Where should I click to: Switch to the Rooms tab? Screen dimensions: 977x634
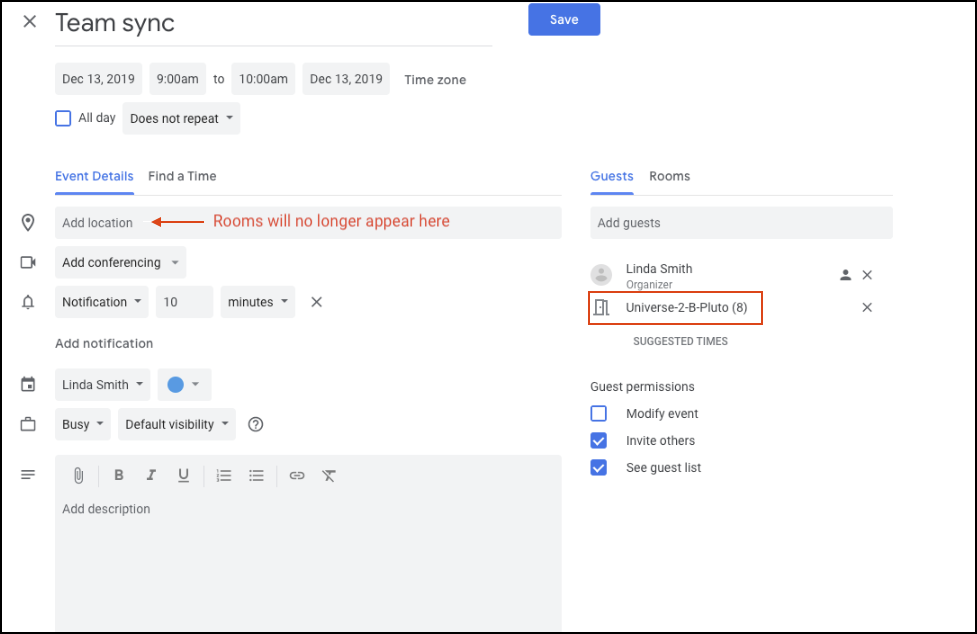pyautogui.click(x=669, y=176)
